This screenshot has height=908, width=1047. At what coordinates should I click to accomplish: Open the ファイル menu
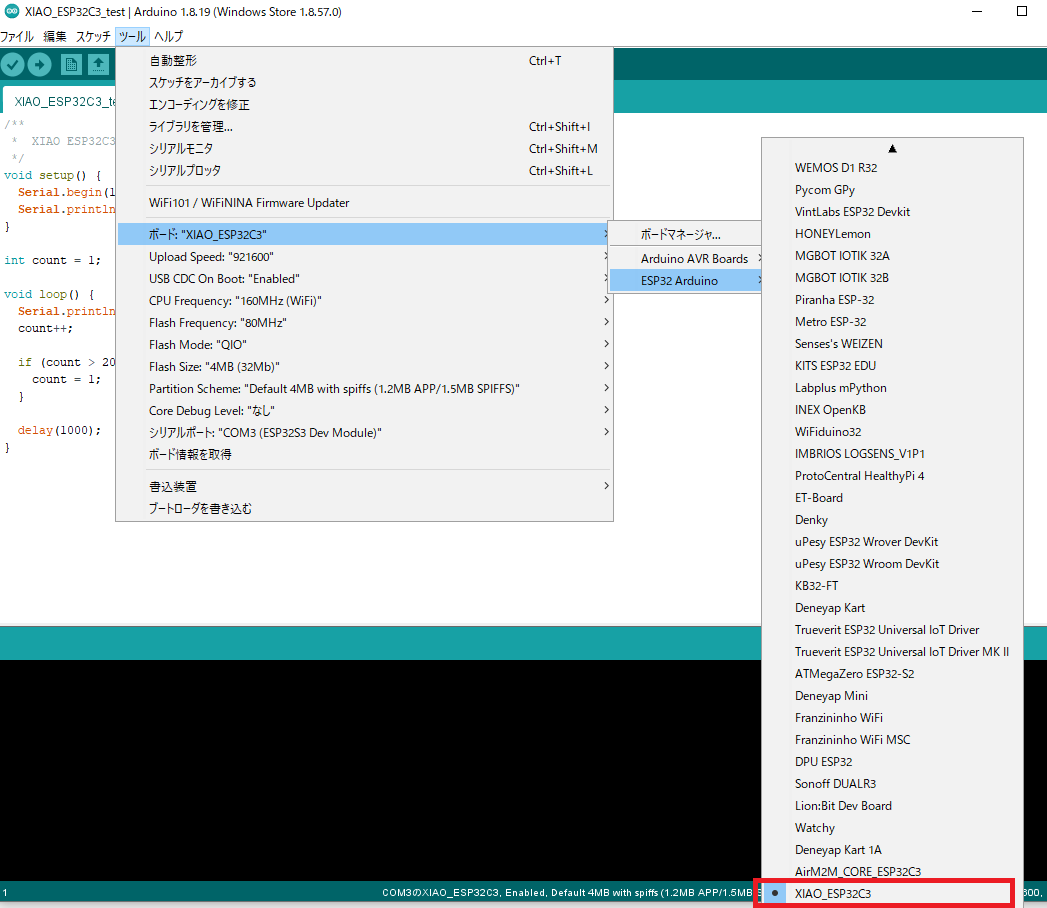click(16, 36)
